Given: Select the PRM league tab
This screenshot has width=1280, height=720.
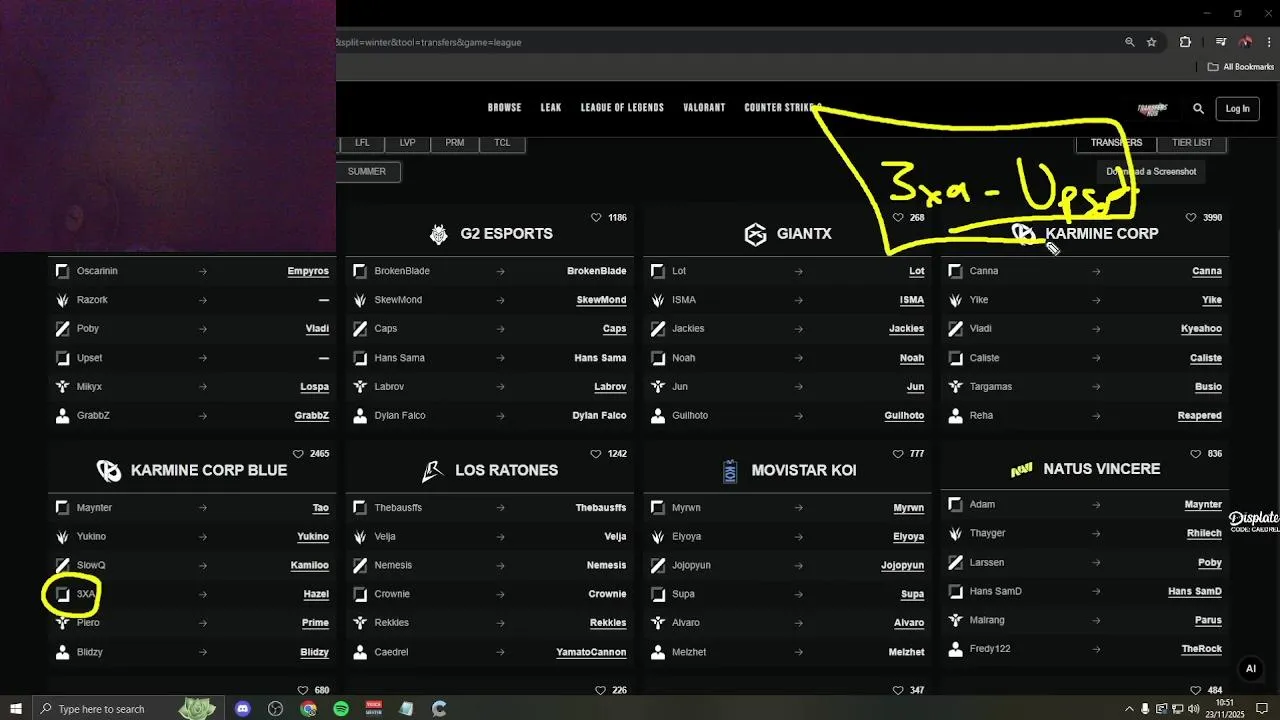Looking at the screenshot, I should [455, 143].
